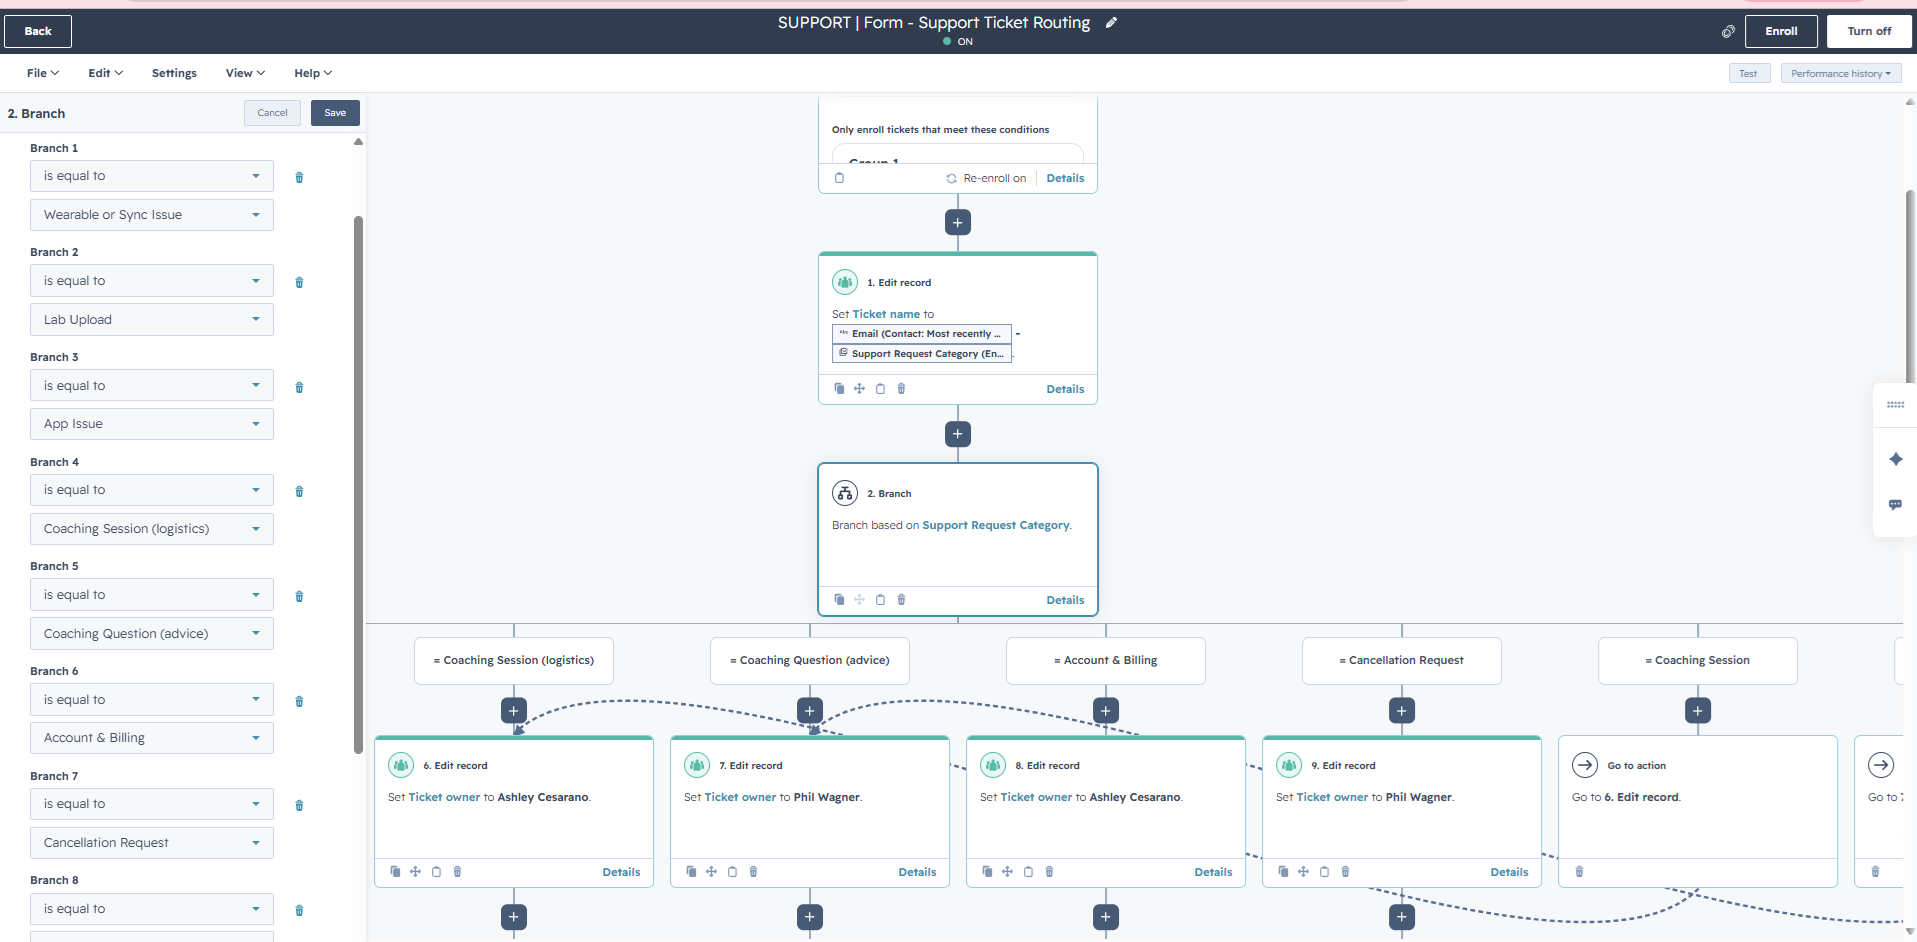Open the File menu
1917x942 pixels.
[43, 73]
